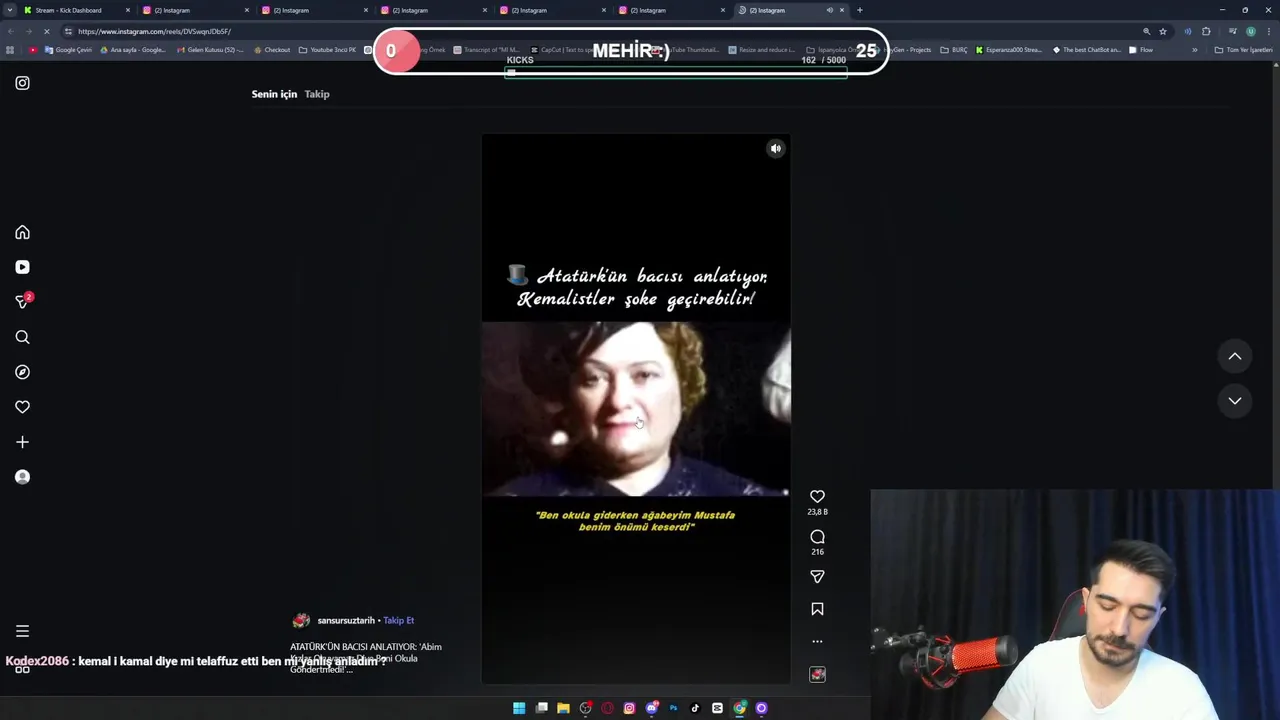Open Photoshop from the taskbar
This screenshot has height=720, width=1280.
click(673, 708)
